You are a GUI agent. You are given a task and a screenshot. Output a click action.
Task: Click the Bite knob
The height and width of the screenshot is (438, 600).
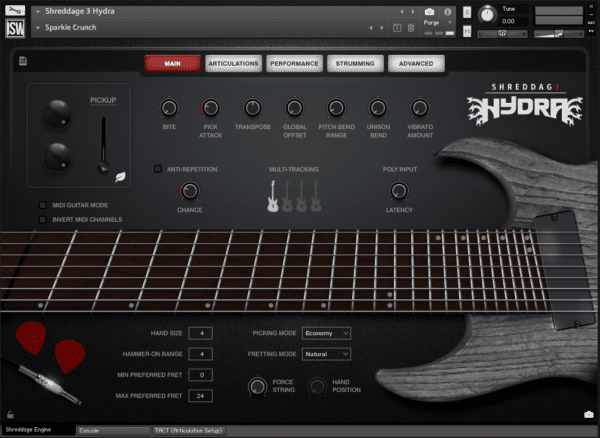tap(169, 108)
